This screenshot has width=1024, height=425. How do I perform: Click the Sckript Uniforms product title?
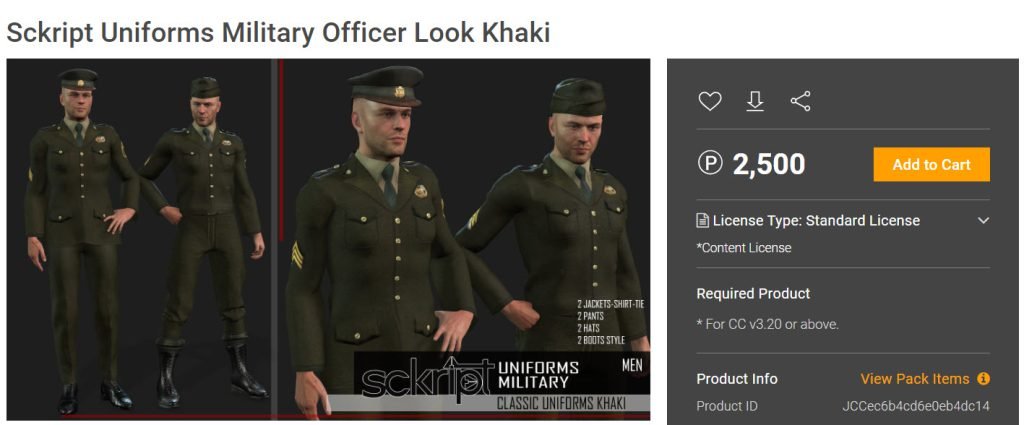[x=278, y=33]
